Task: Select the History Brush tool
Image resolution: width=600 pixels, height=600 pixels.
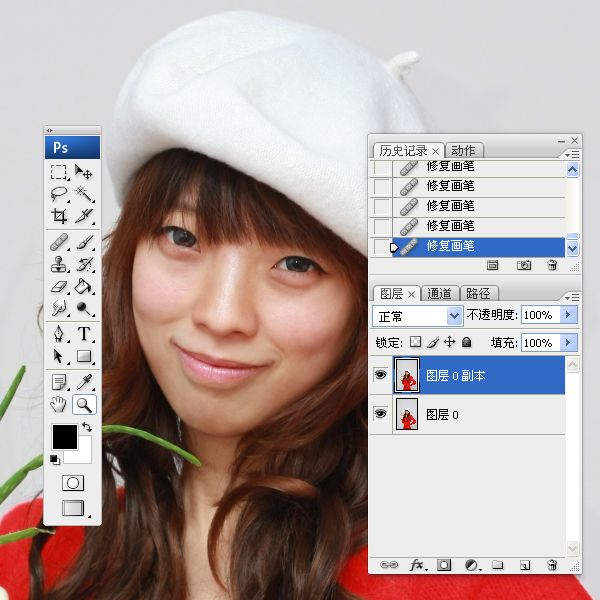Action: pos(83,264)
